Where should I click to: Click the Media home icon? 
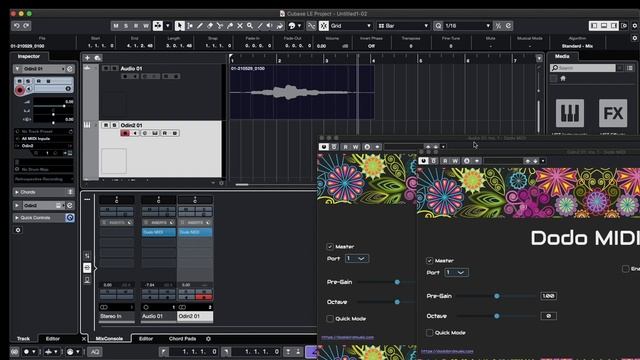click(563, 78)
